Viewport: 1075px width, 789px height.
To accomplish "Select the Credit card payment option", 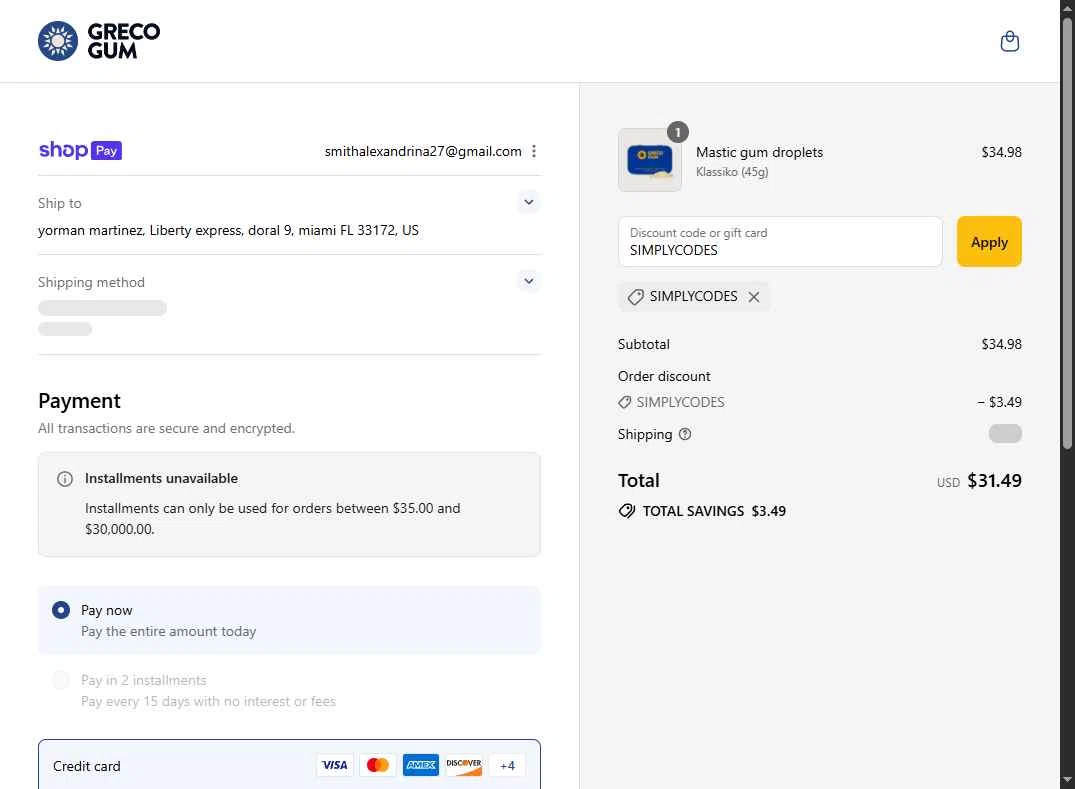I will 289,764.
